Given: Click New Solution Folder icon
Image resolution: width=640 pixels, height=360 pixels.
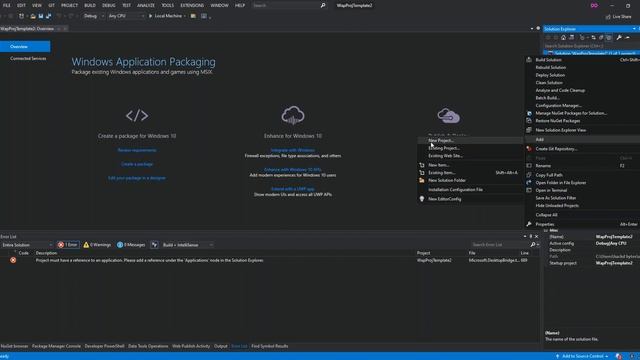Looking at the screenshot, I should 422,180.
